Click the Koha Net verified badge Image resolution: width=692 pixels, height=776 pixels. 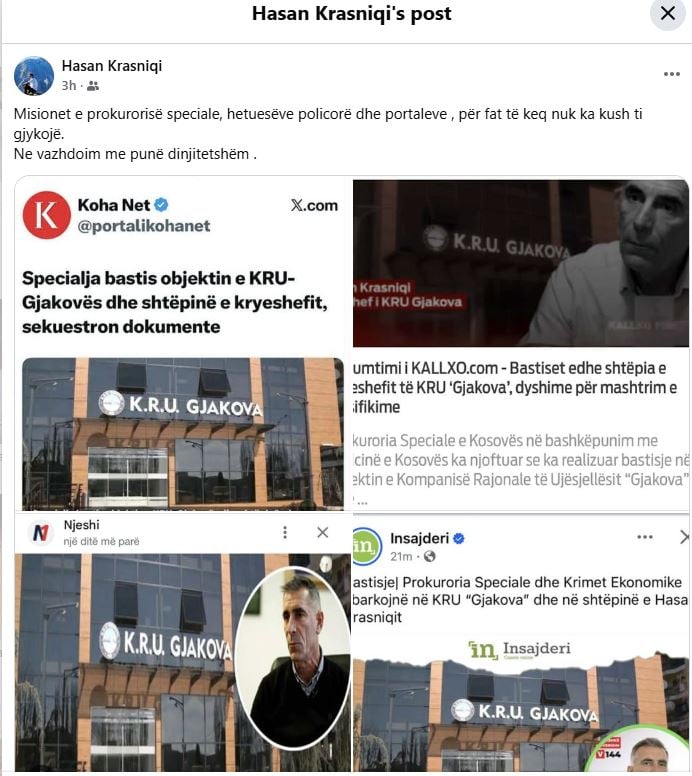click(161, 204)
